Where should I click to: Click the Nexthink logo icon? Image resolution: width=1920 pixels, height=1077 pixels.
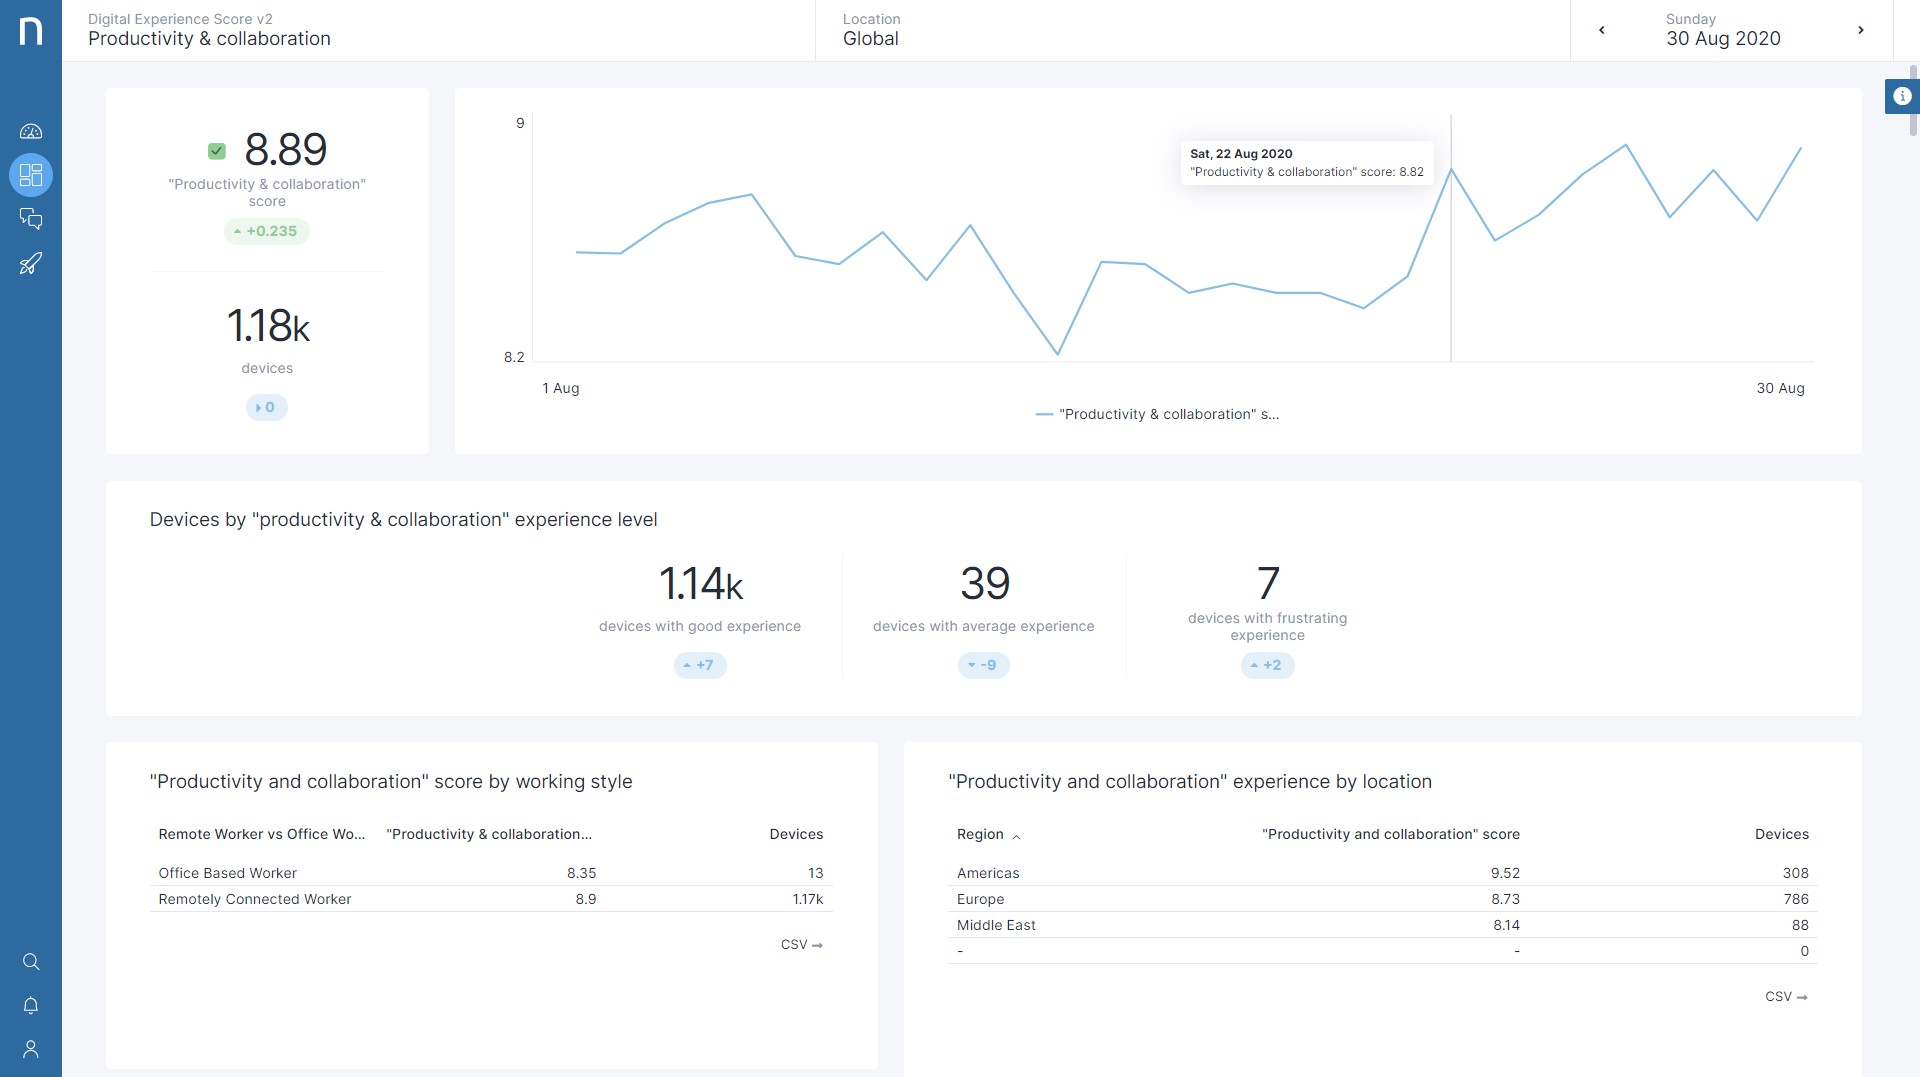tap(31, 30)
